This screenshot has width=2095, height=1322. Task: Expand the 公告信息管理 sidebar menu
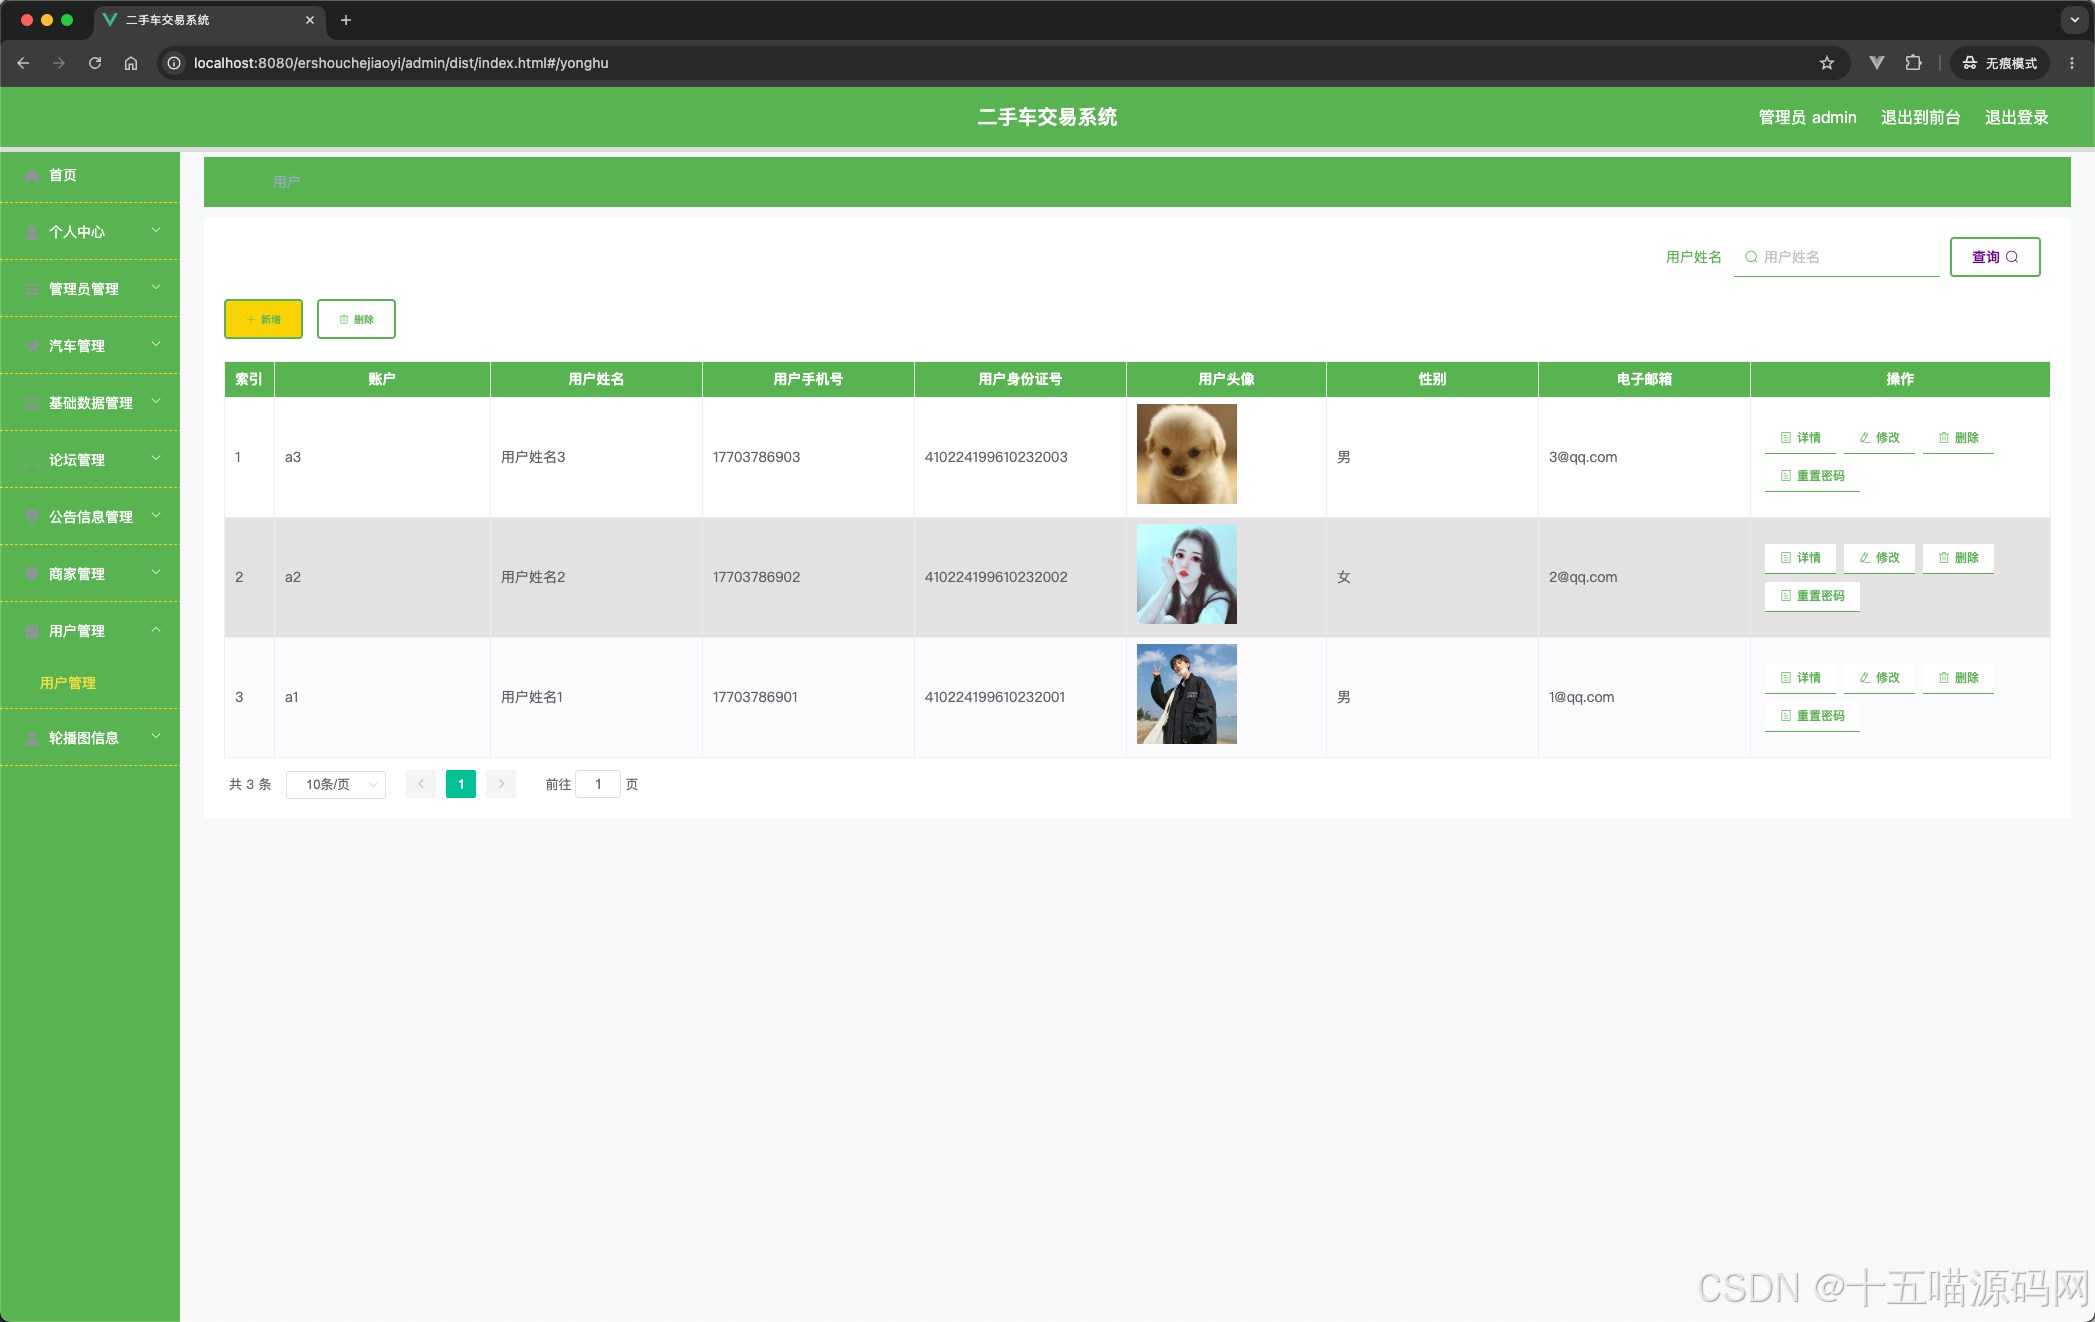(90, 517)
